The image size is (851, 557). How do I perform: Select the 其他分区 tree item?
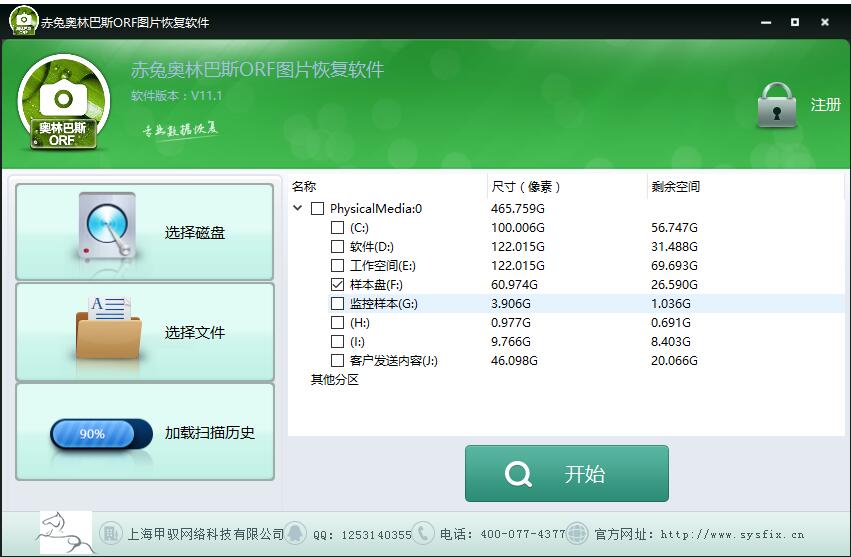tap(334, 379)
